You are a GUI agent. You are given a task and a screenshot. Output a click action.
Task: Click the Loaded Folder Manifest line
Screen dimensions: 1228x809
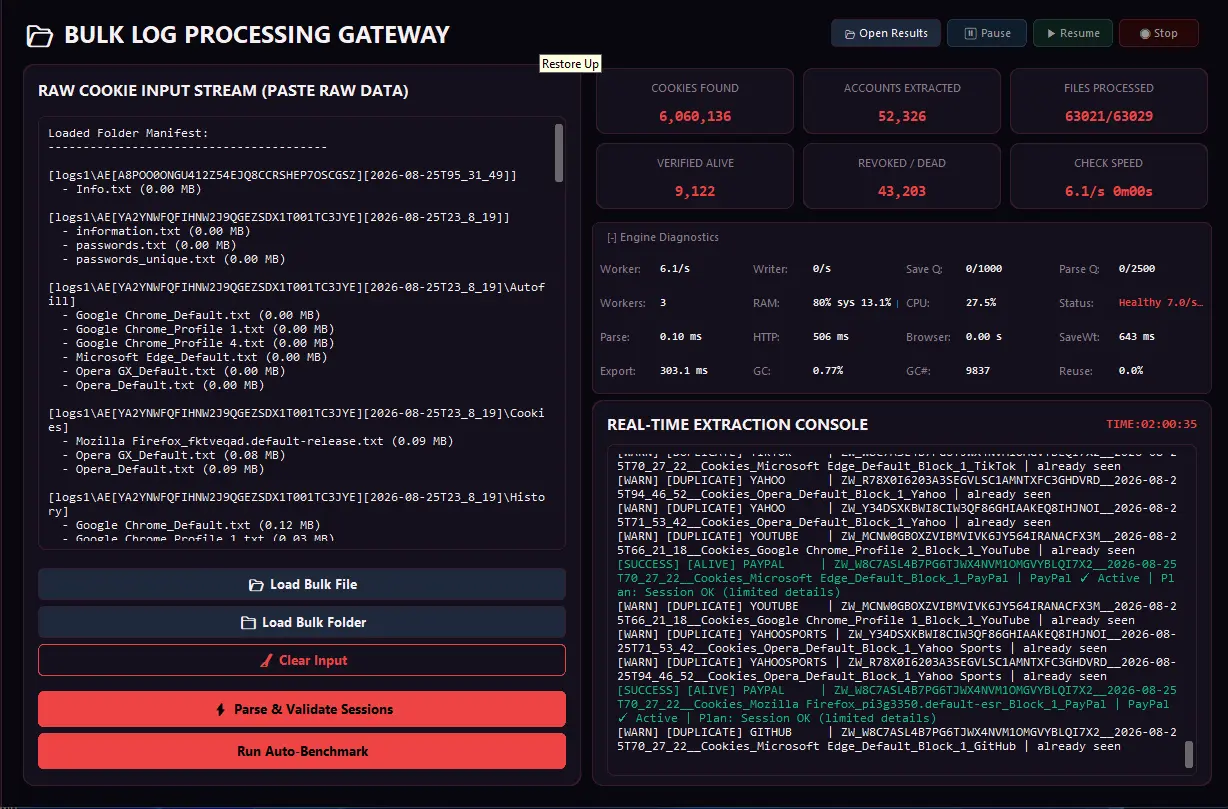coord(128,133)
